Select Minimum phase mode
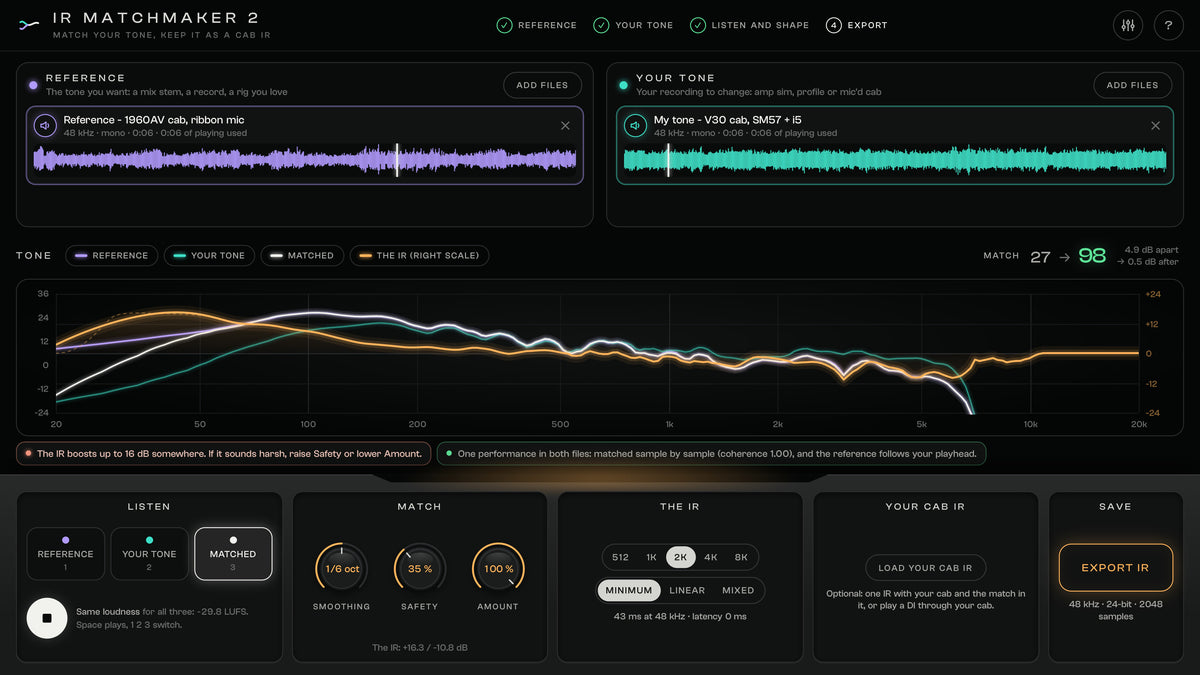Viewport: 1200px width, 675px height. (631, 590)
